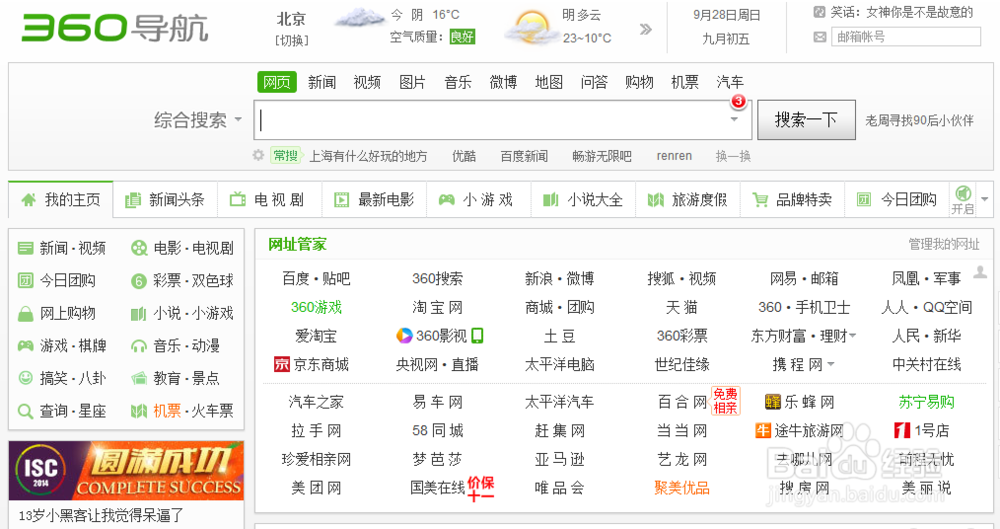Screen dimensions: 1000x529
Task: Click the lottery ball icon by 彩票·双色球
Action: [x=138, y=281]
